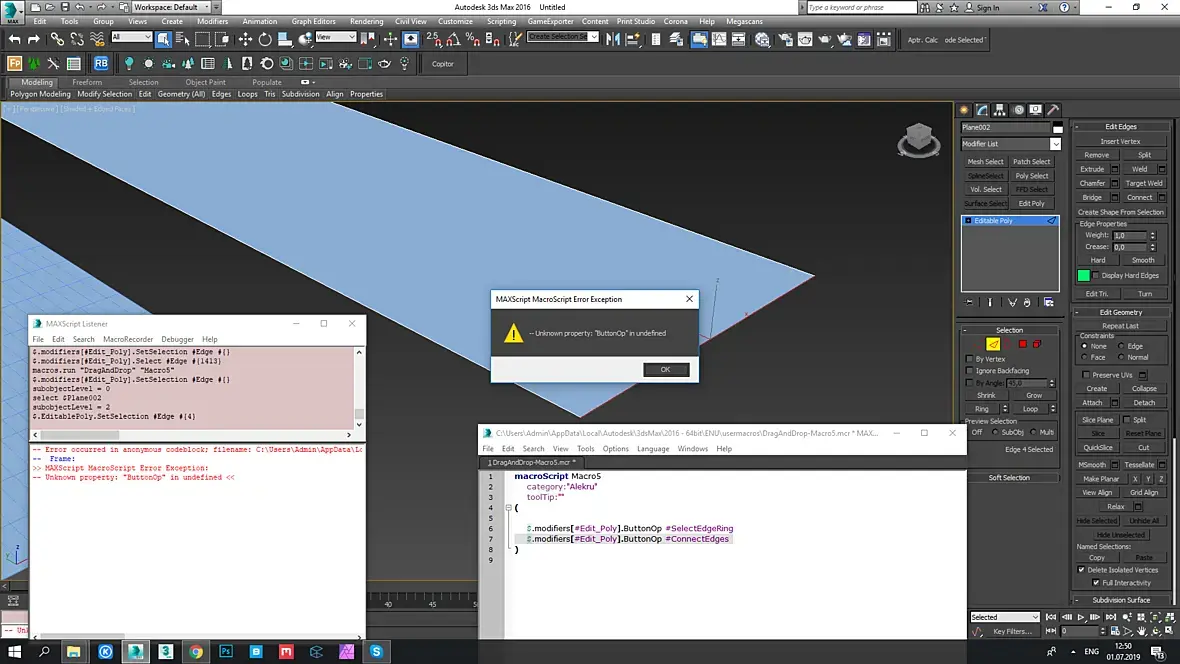Open the Utilities hammer panel tab
1180x664 pixels.
pos(1053,110)
